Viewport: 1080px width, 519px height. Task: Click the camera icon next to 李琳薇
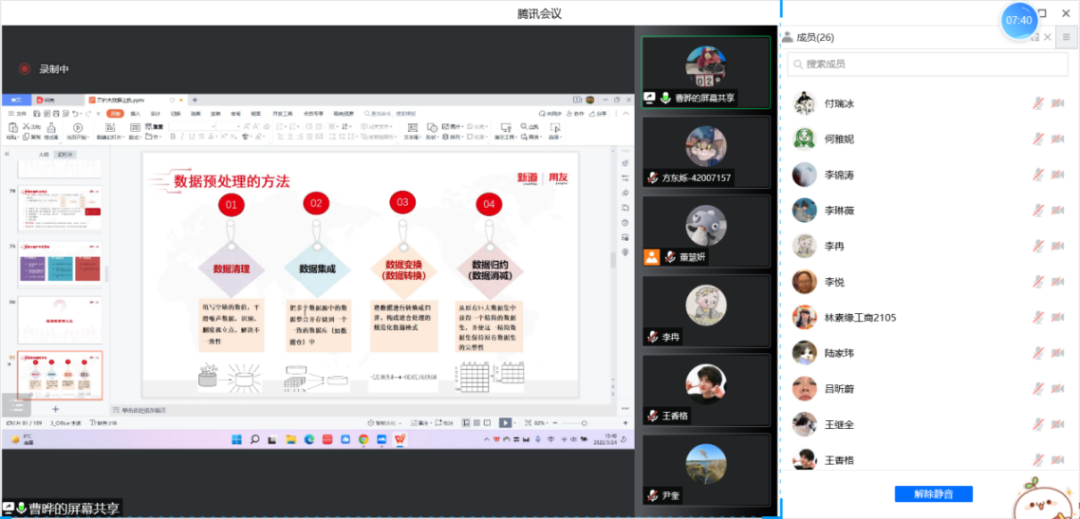click(1058, 210)
